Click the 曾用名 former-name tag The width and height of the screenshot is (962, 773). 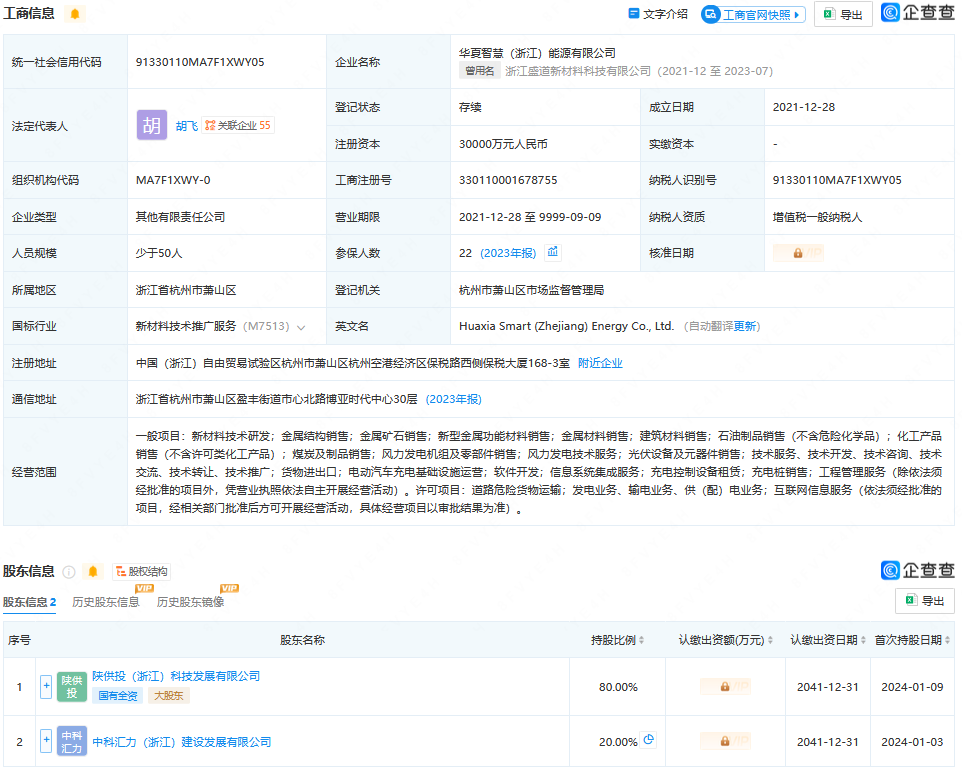tap(479, 71)
